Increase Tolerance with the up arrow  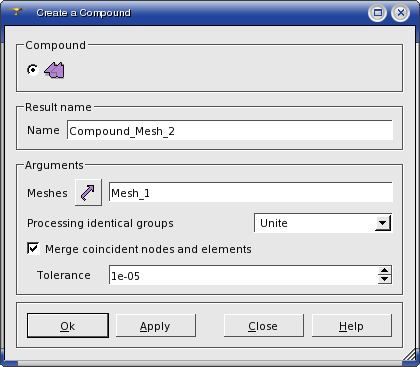click(385, 270)
